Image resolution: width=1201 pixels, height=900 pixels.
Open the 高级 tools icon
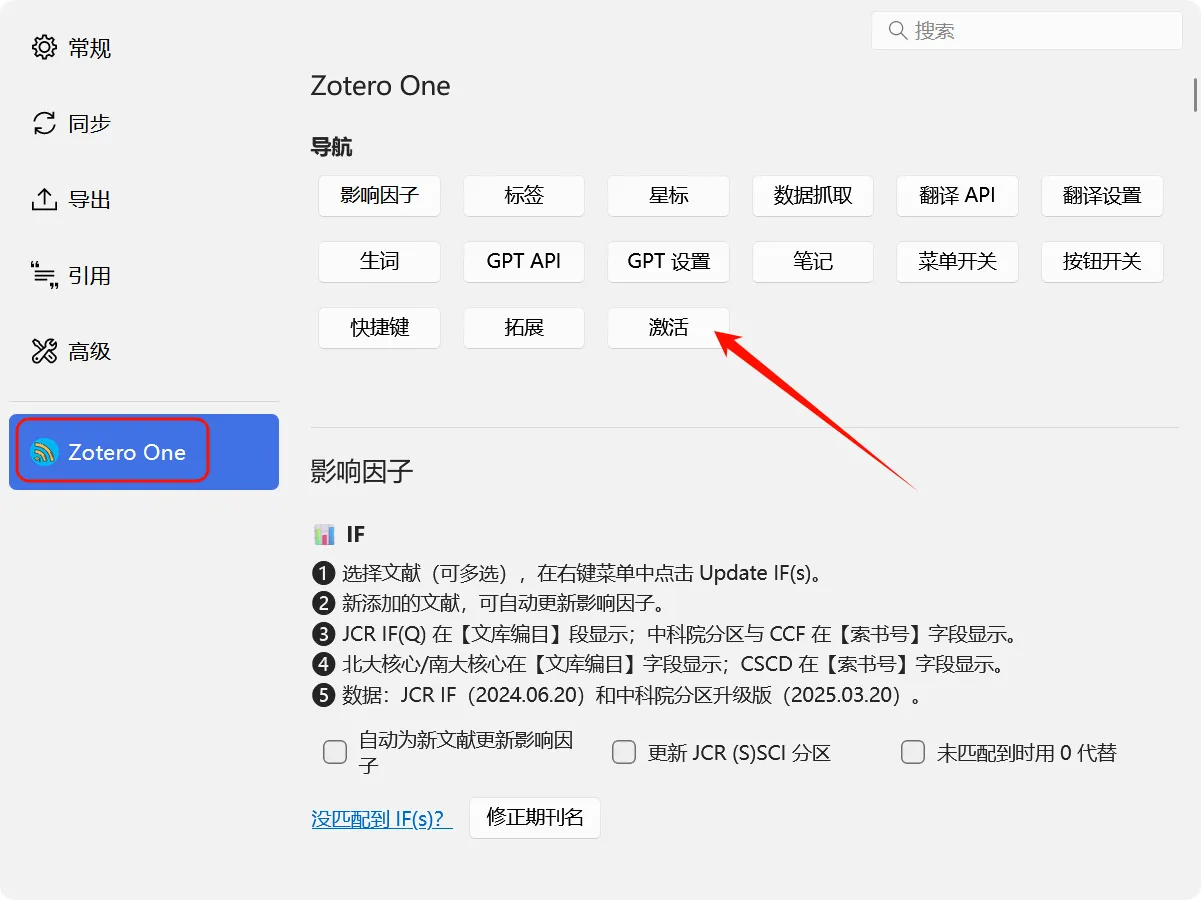coord(44,351)
